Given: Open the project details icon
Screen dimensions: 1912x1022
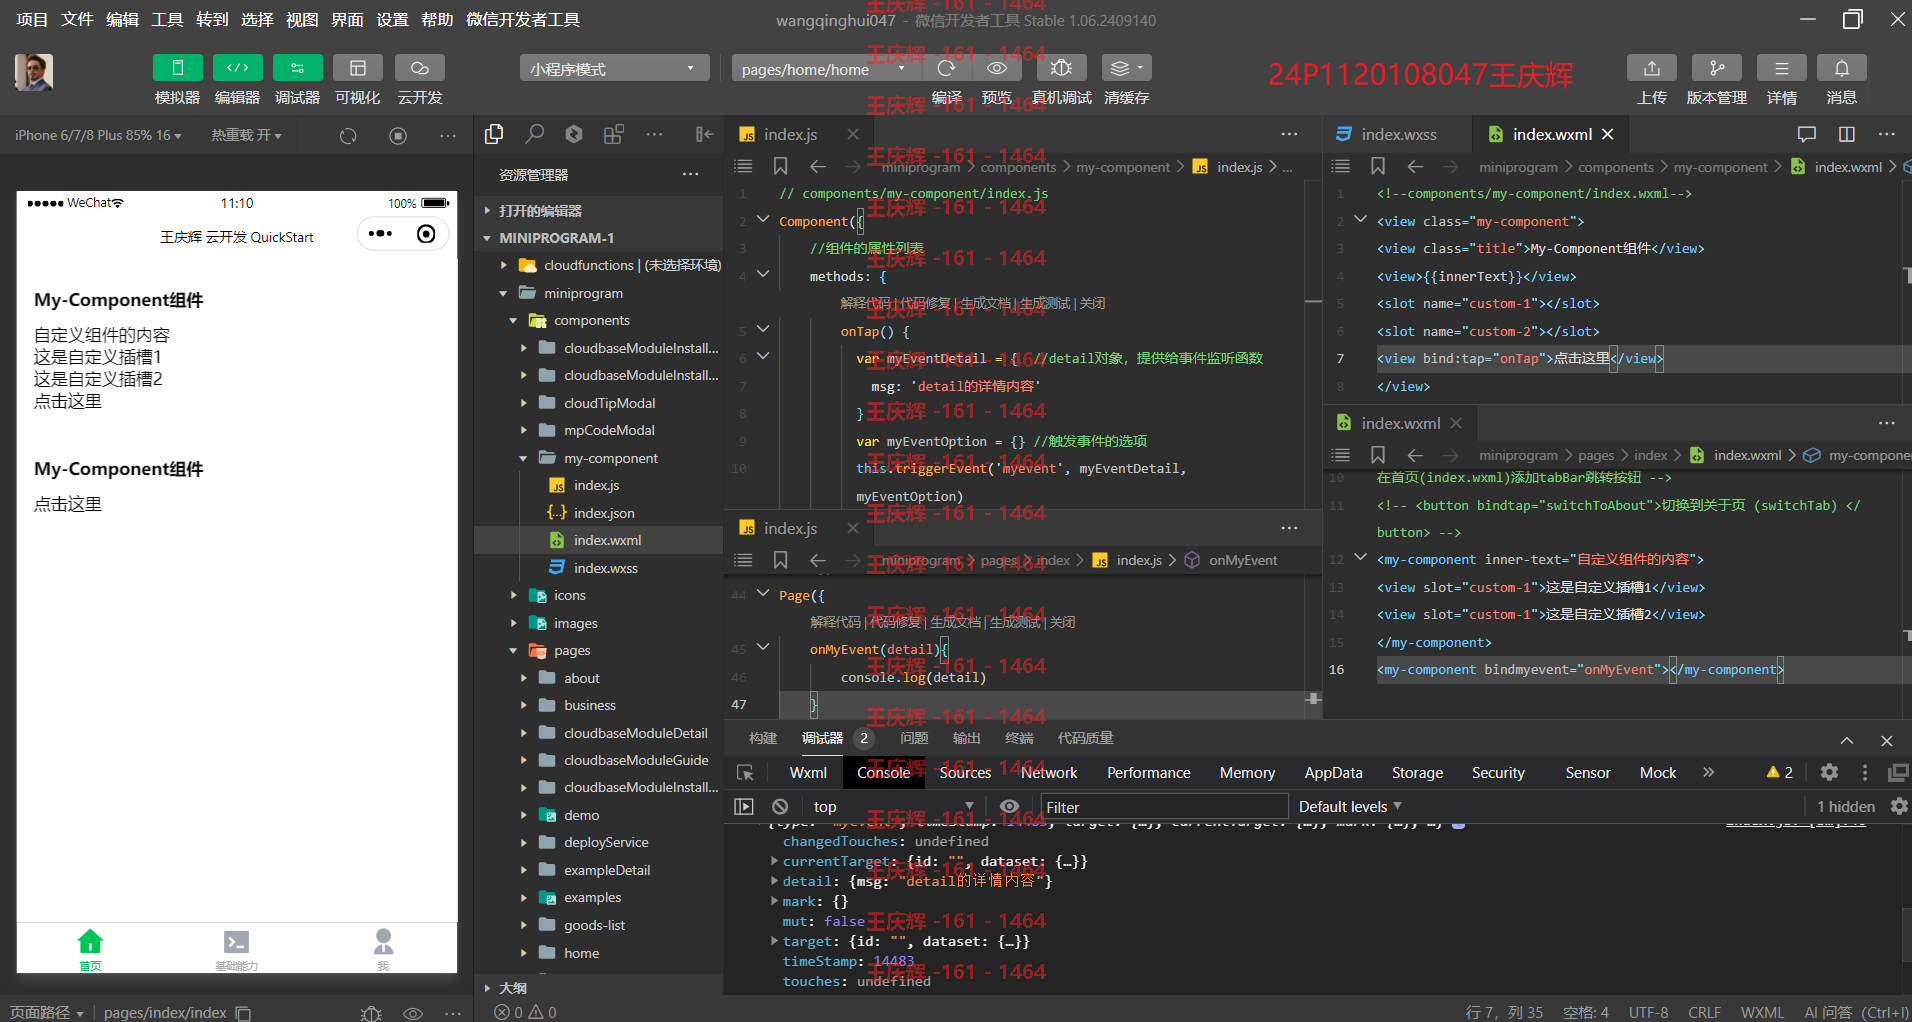Looking at the screenshot, I should (1781, 68).
